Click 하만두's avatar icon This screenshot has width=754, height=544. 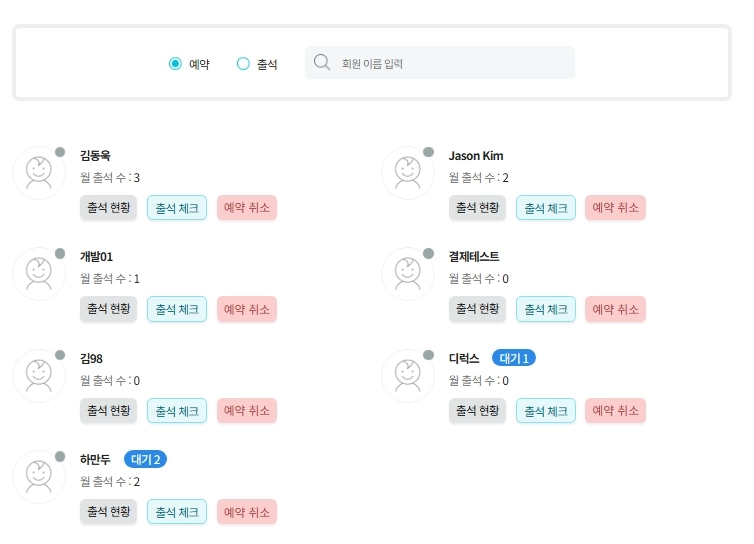39,477
